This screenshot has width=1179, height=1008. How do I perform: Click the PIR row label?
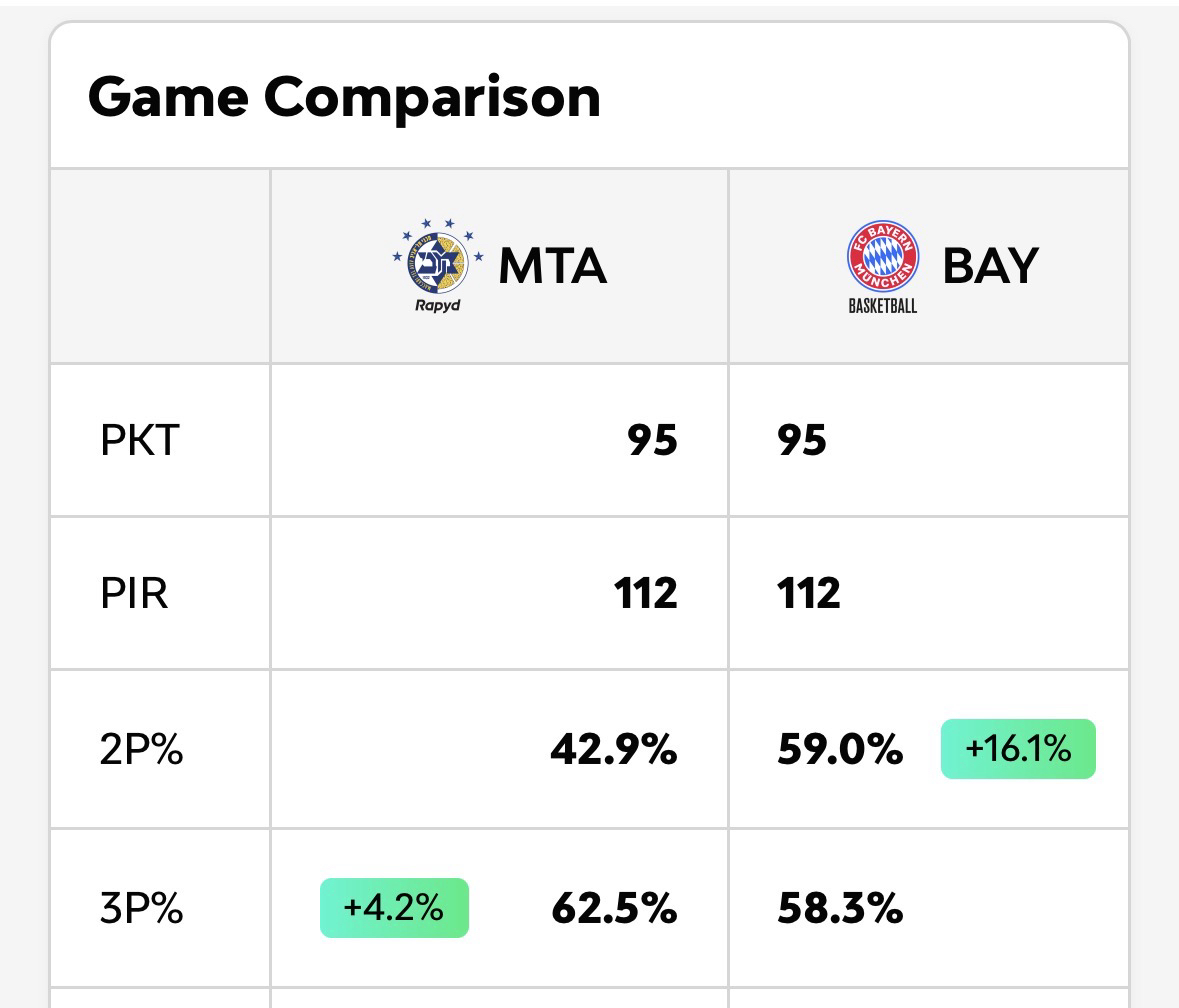[x=134, y=594]
